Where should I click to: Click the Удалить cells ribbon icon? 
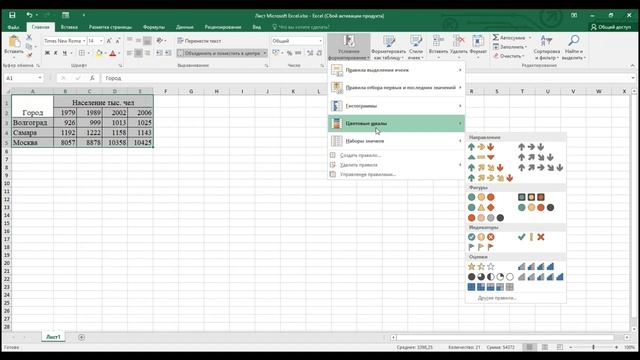pos(459,41)
